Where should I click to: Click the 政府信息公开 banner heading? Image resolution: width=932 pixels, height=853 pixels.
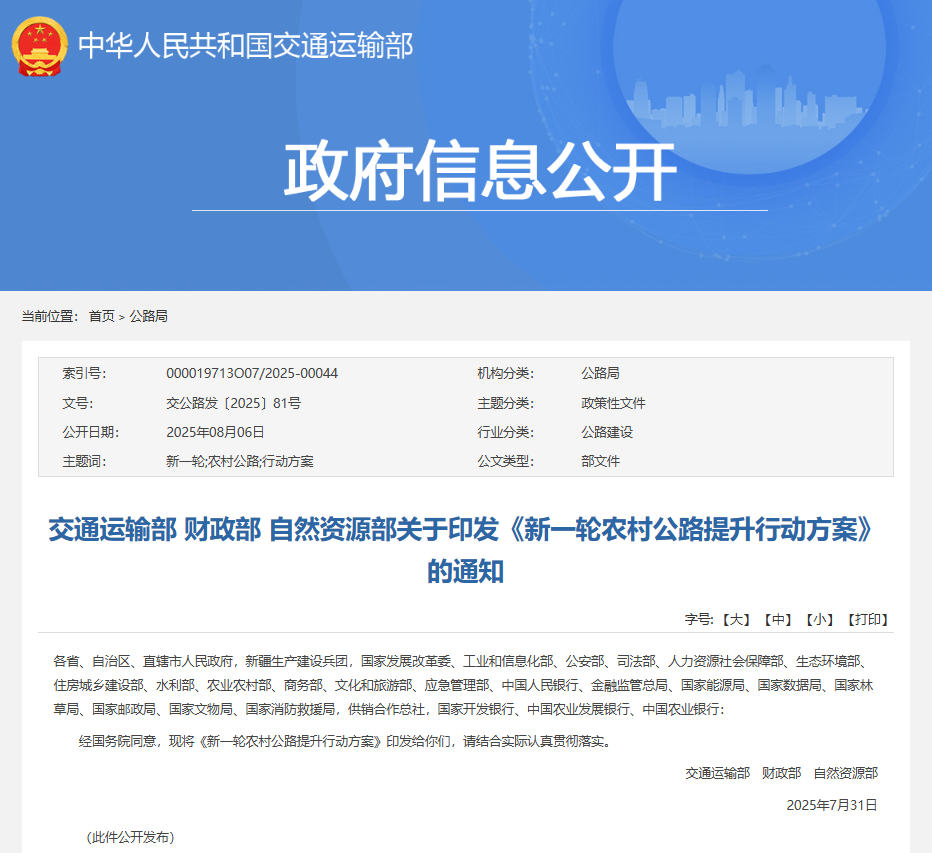coord(480,172)
